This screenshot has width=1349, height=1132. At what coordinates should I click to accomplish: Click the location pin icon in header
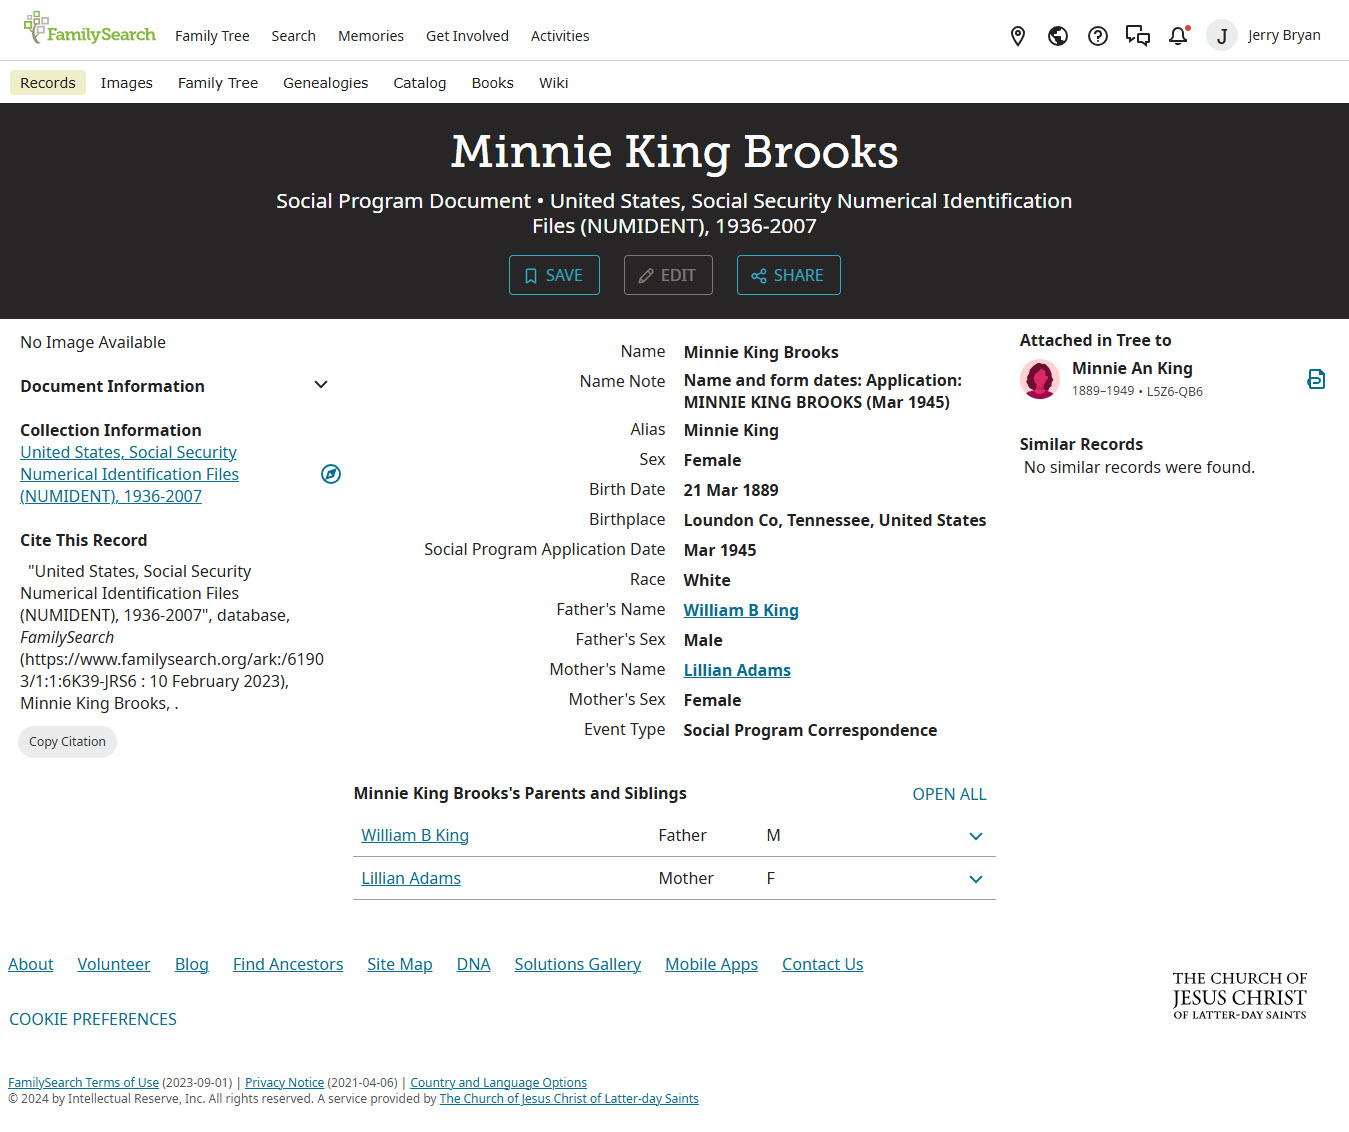coord(1018,36)
